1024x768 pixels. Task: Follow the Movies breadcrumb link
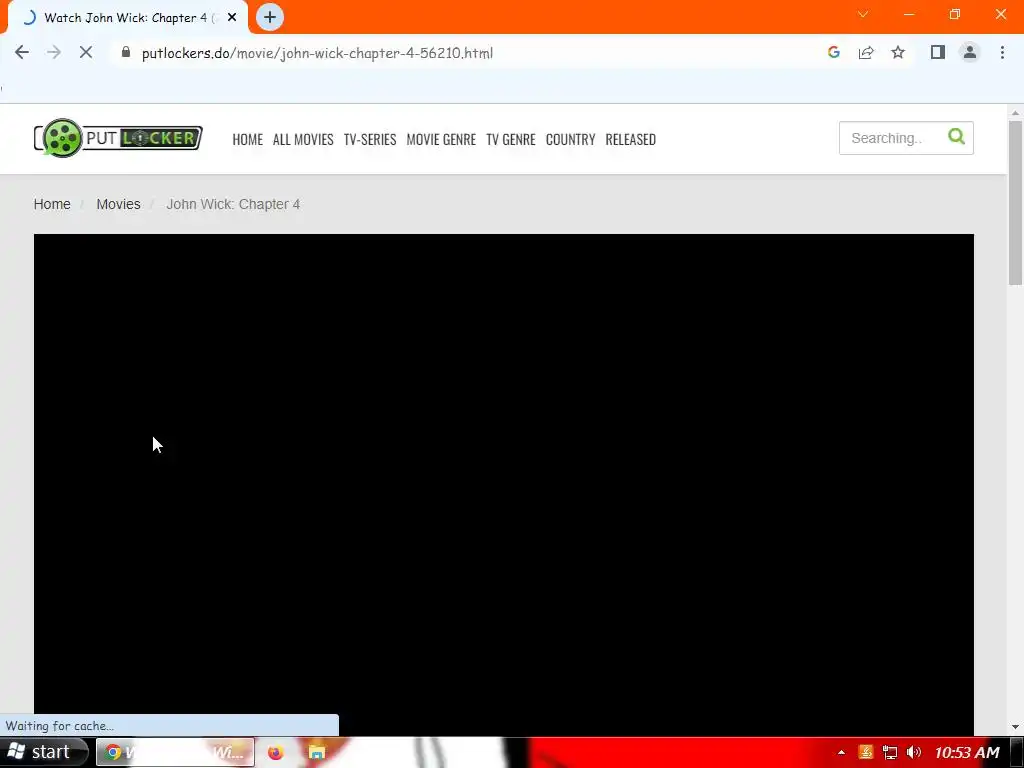coord(118,204)
